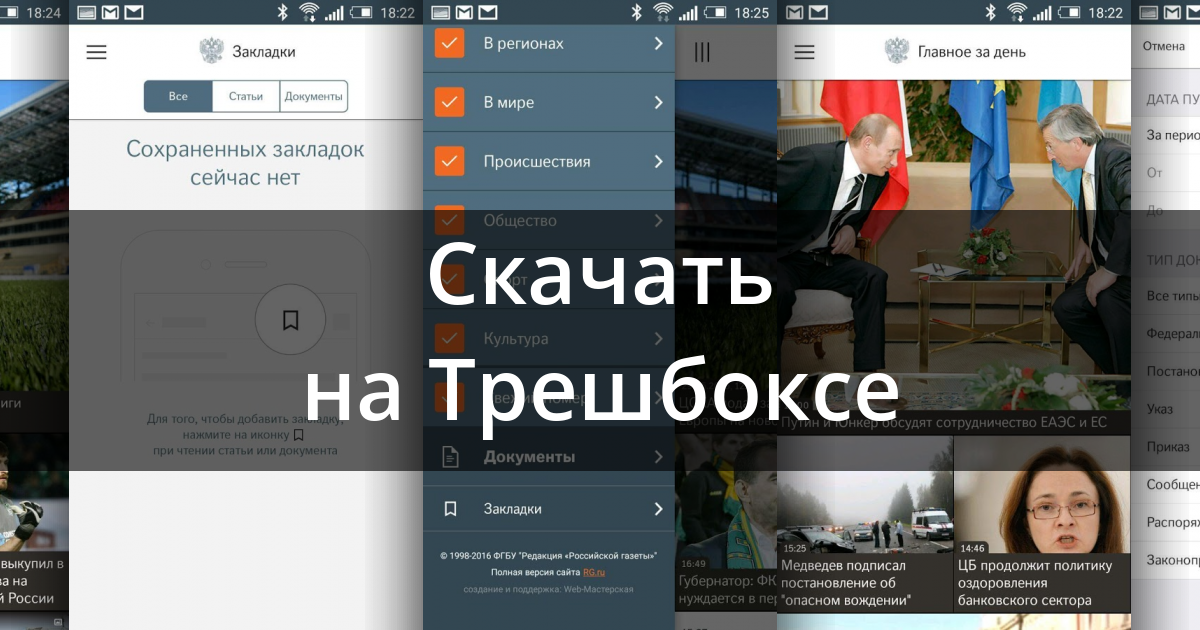Image resolution: width=1200 pixels, height=630 pixels.
Task: Select the 'Указ' document type
Action: point(1160,409)
